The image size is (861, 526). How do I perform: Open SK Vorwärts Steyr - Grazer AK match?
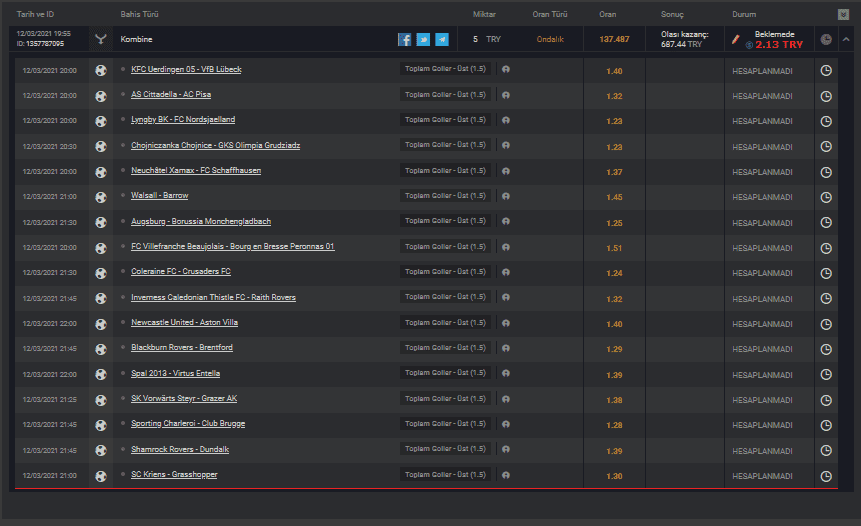click(184, 399)
